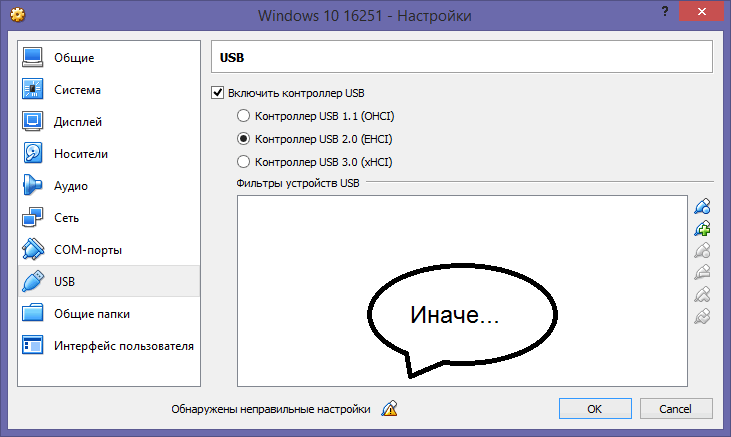
Task: Click the USB plug icon in sidebar
Action: click(33, 281)
